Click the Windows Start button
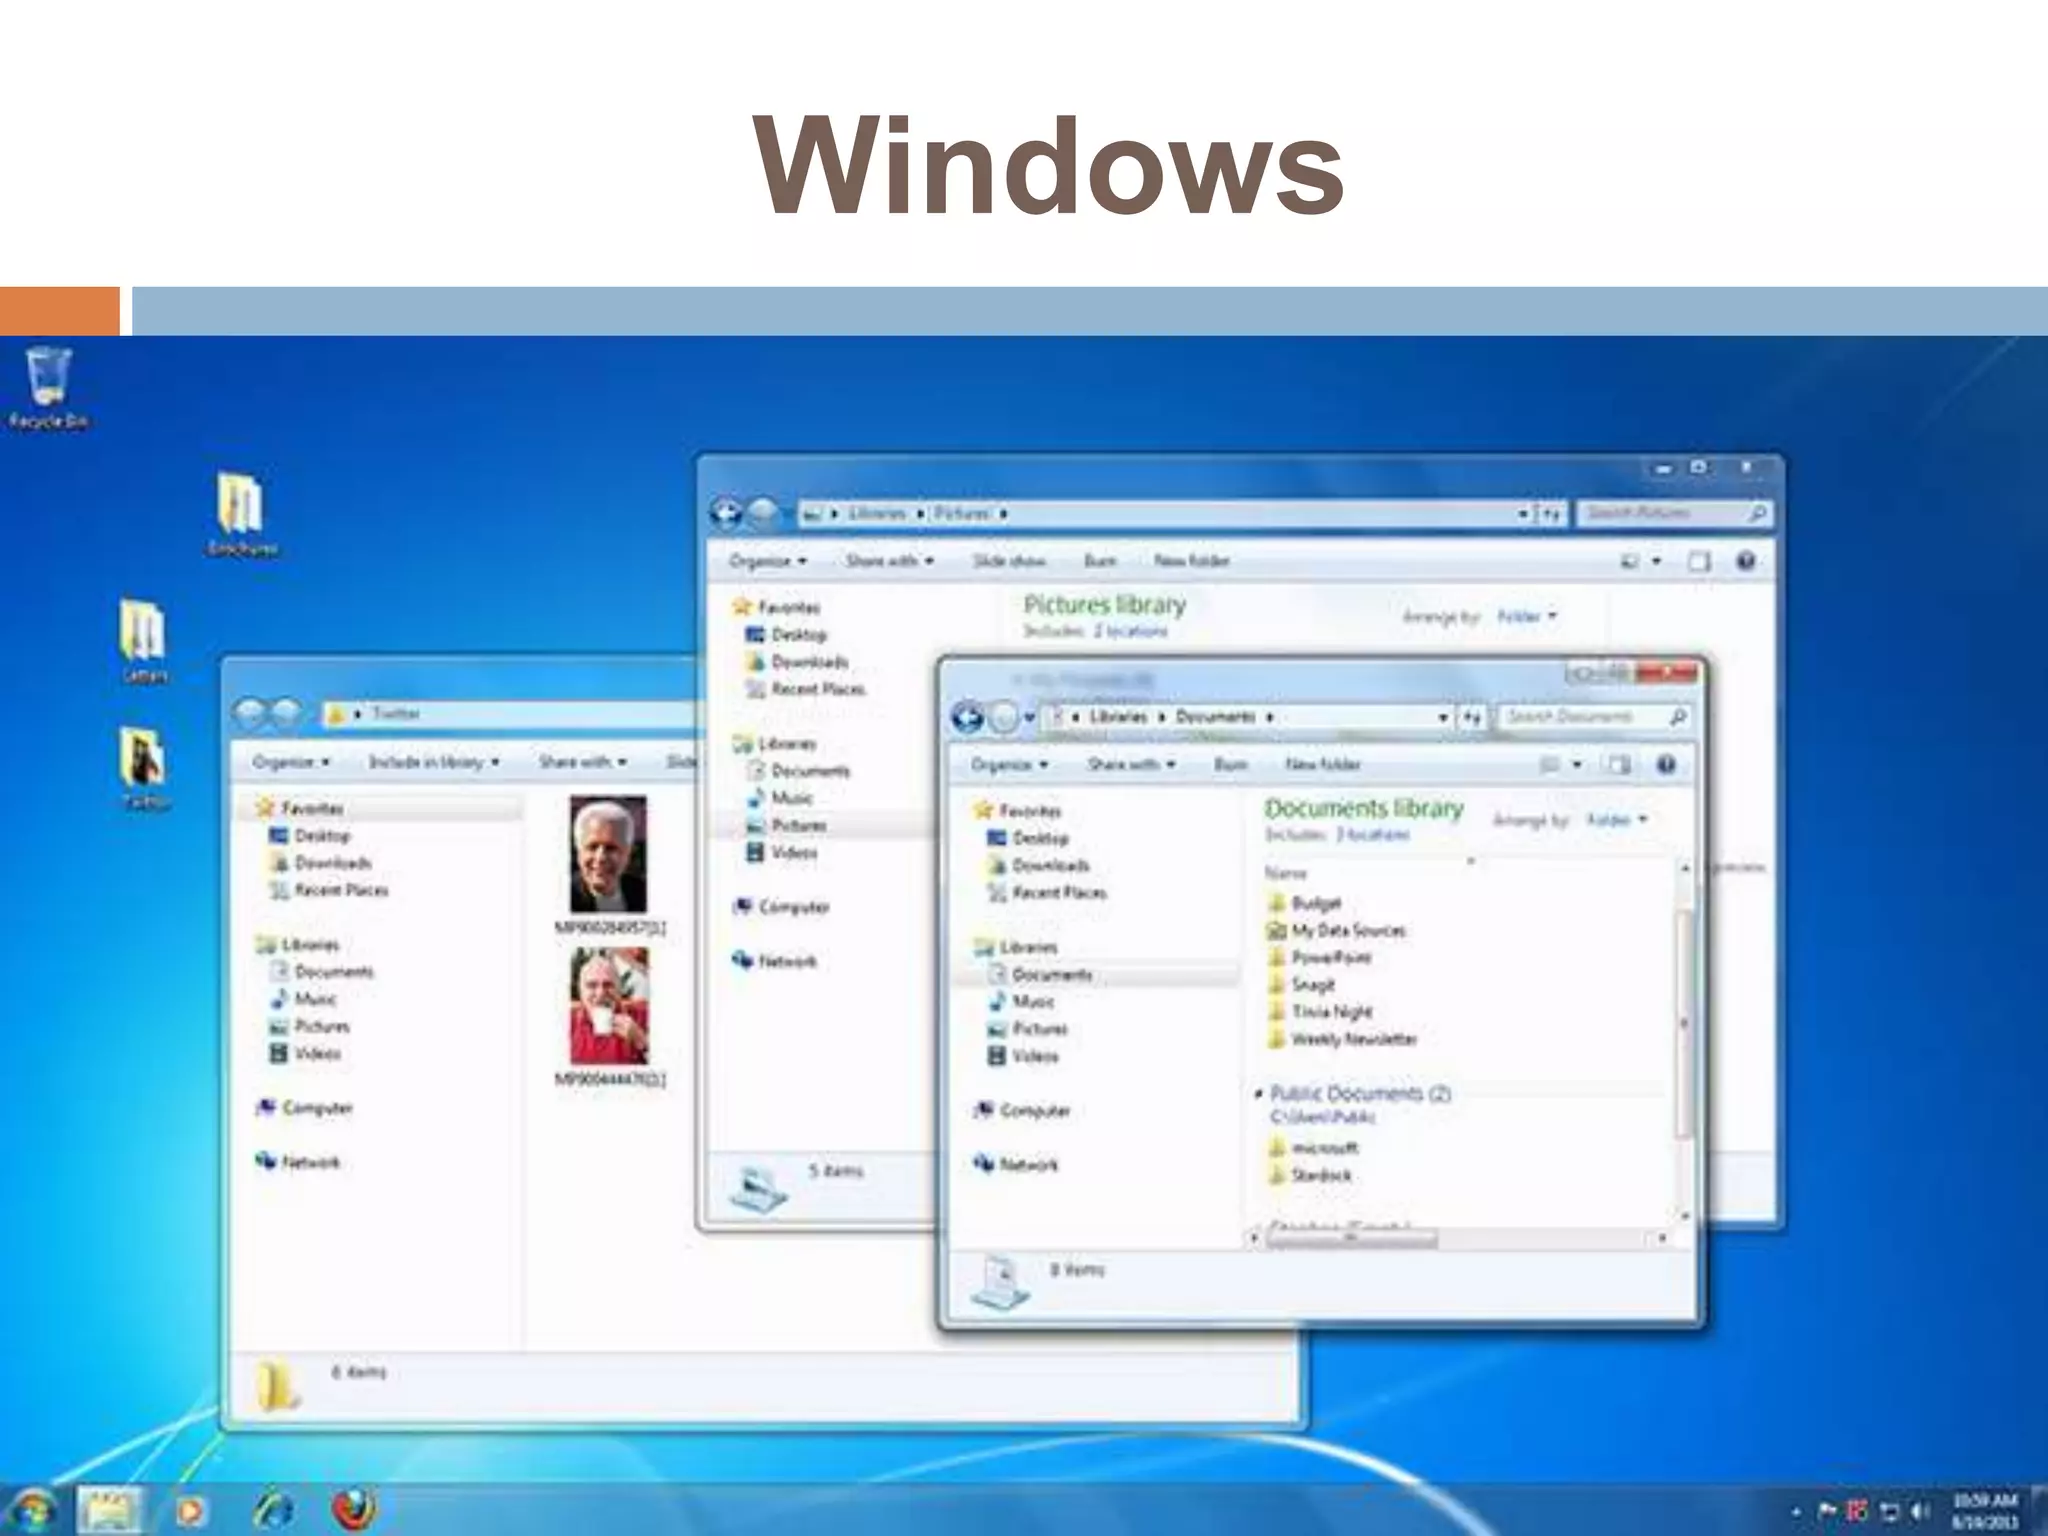Viewport: 2048px width, 1536px height. (32, 1510)
